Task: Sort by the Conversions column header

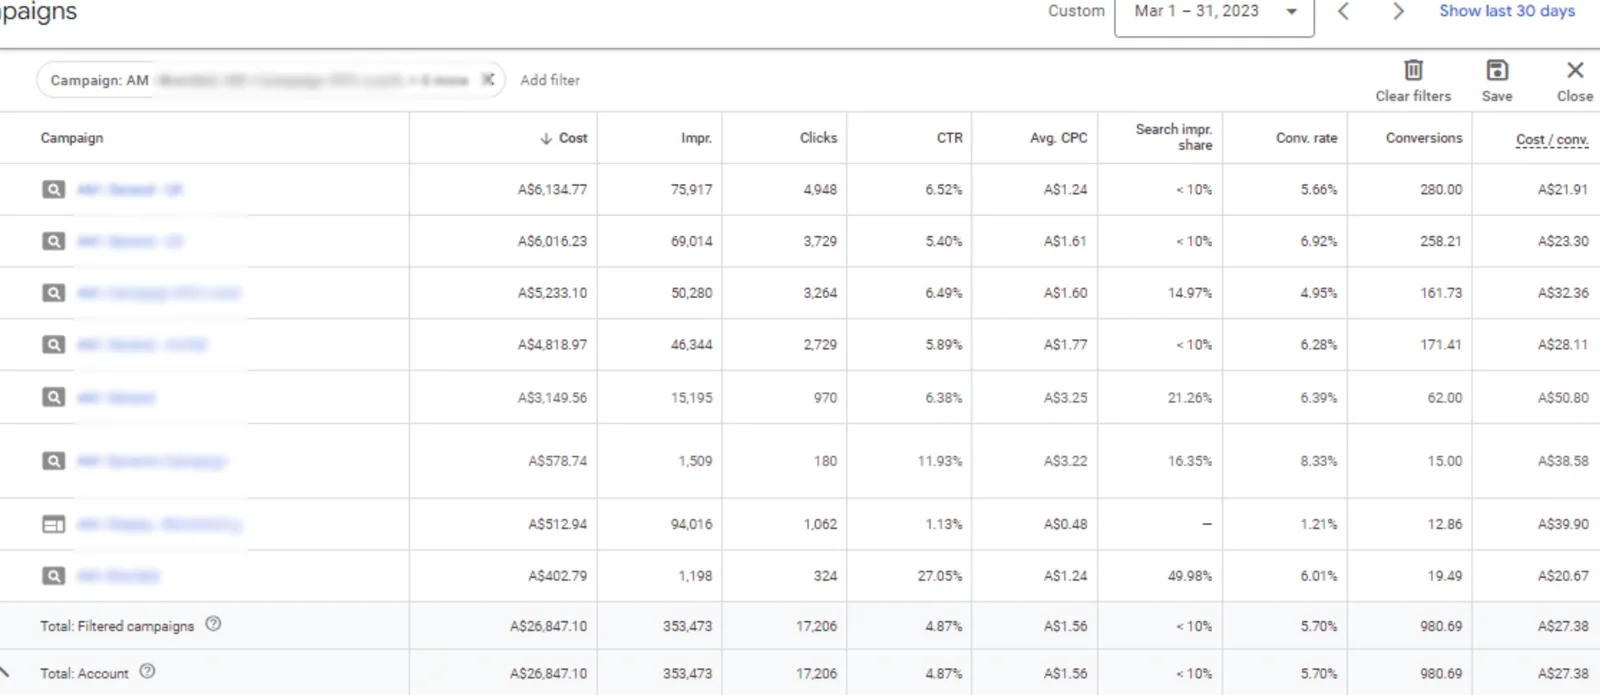Action: [x=1424, y=138]
